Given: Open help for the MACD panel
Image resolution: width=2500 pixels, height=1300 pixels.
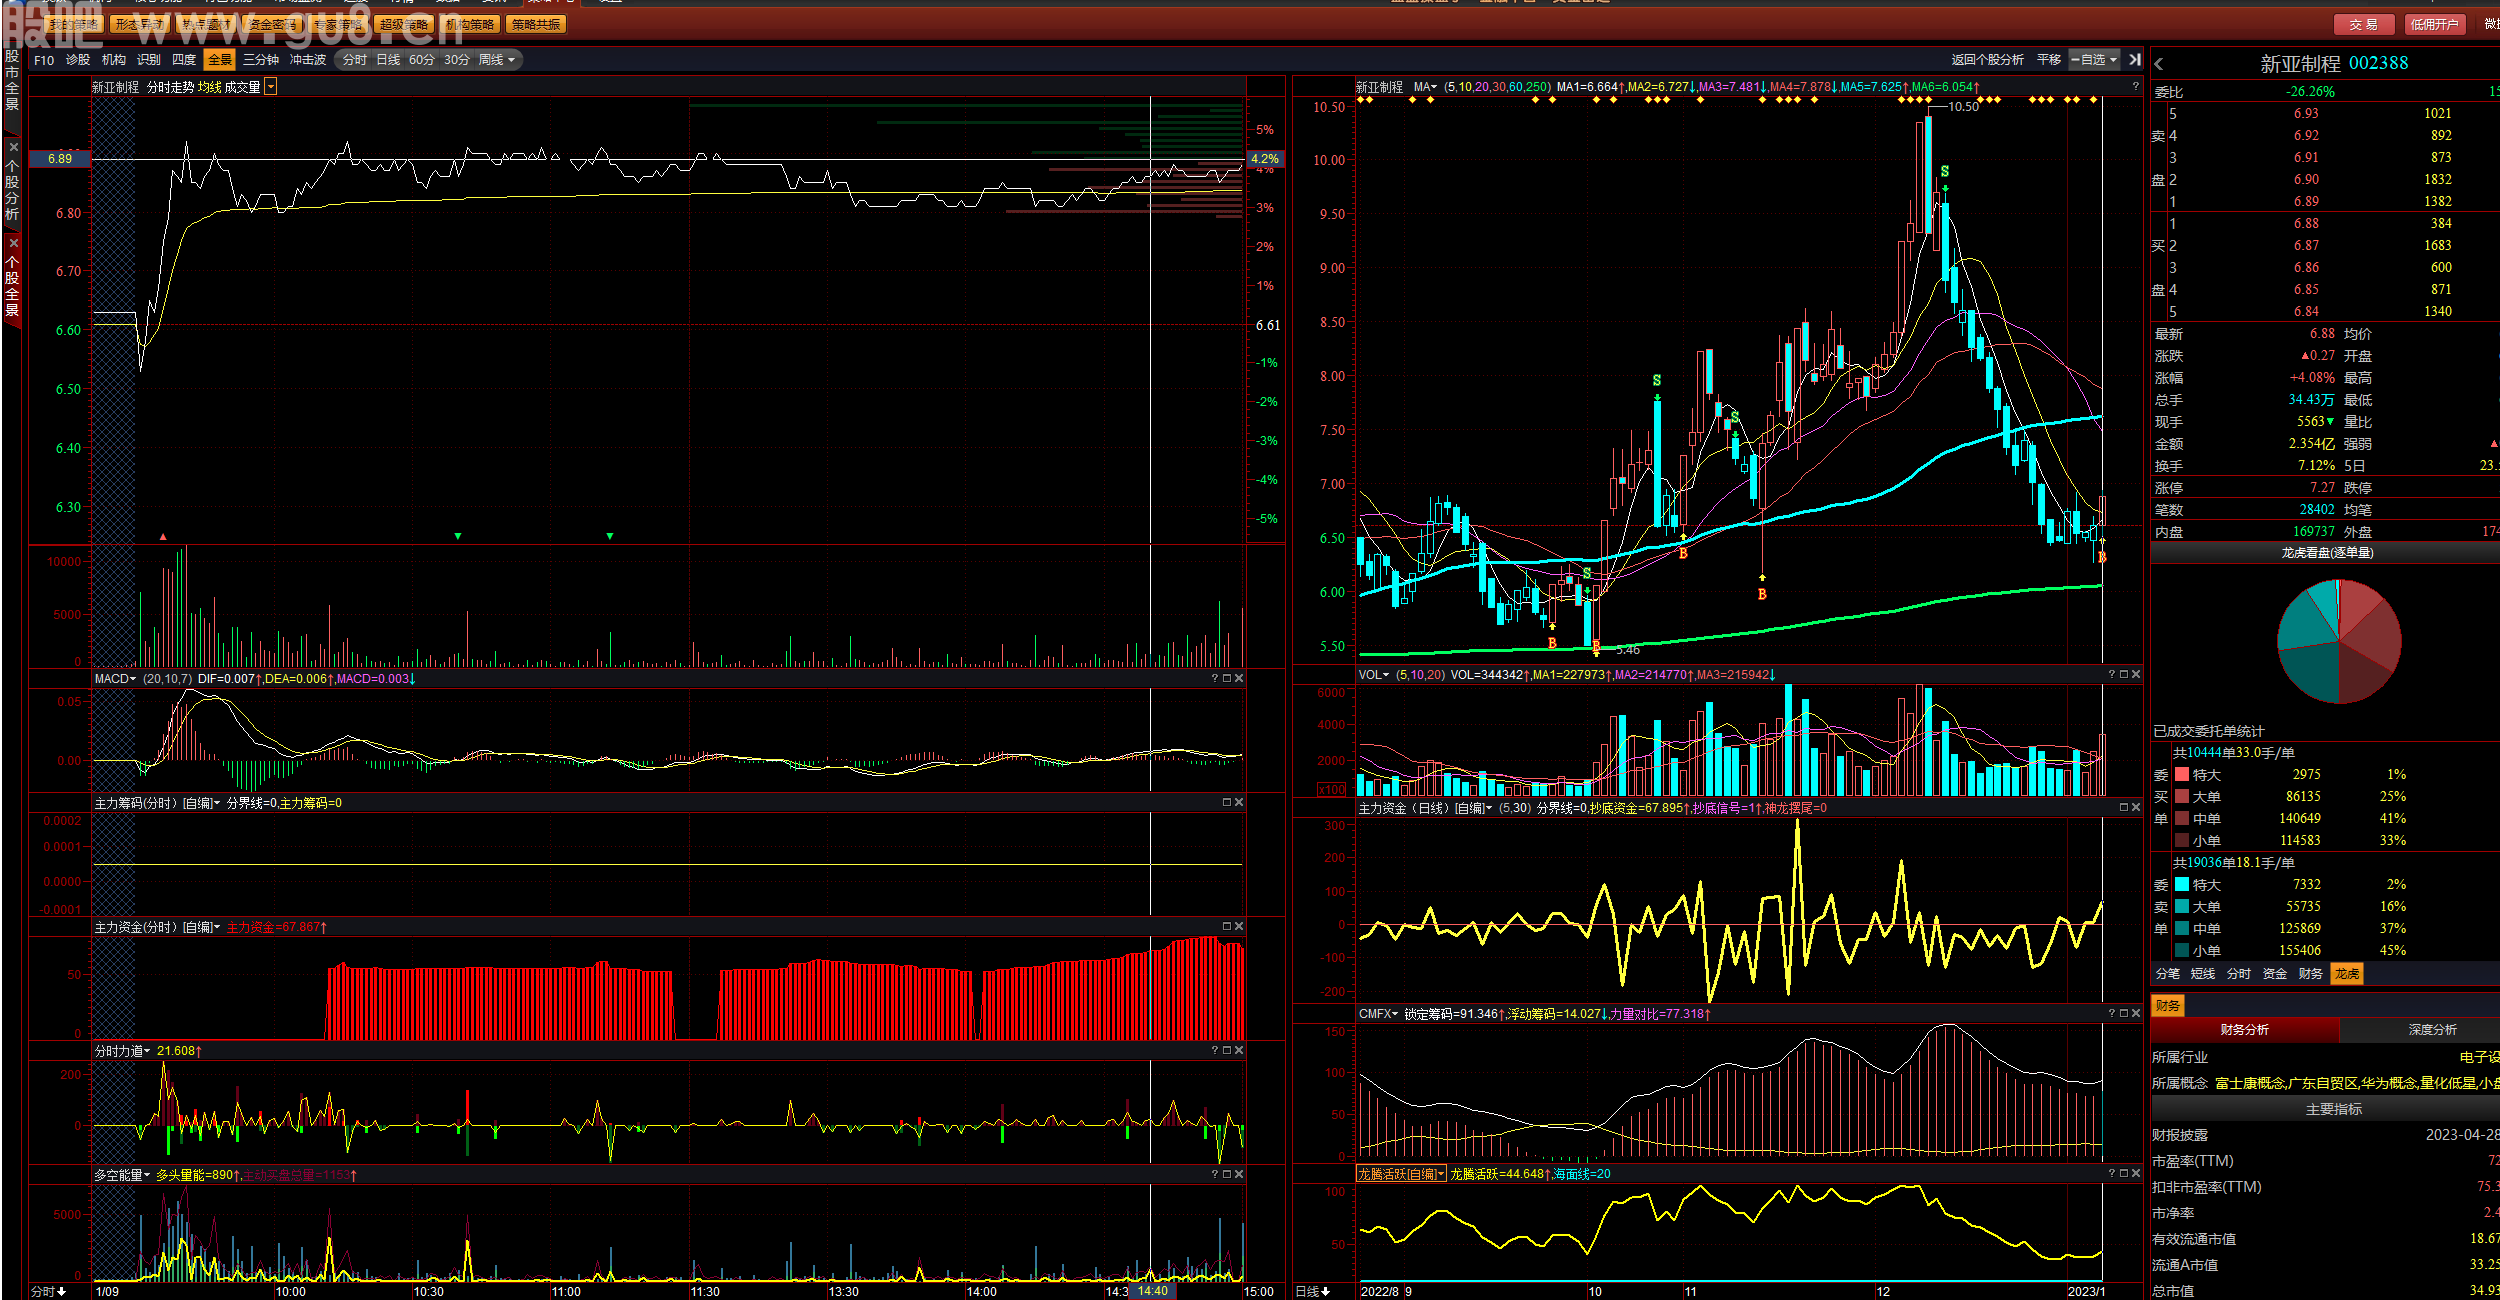Looking at the screenshot, I should 1215,678.
